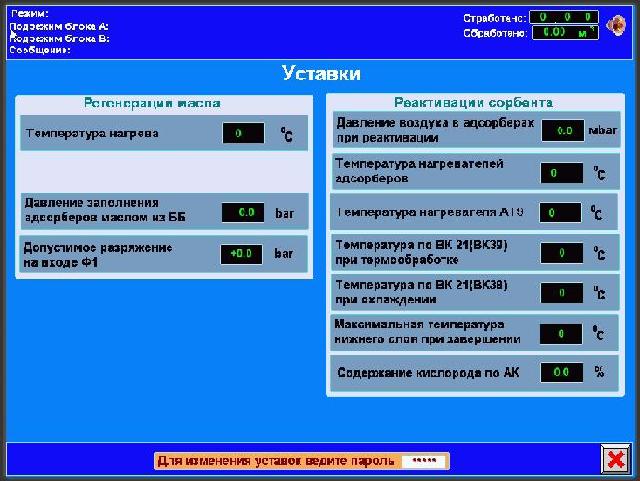The height and width of the screenshot is (481, 640).
Task: Select the Допустимое разряжение на входе Ф1 value
Action: [x=242, y=254]
